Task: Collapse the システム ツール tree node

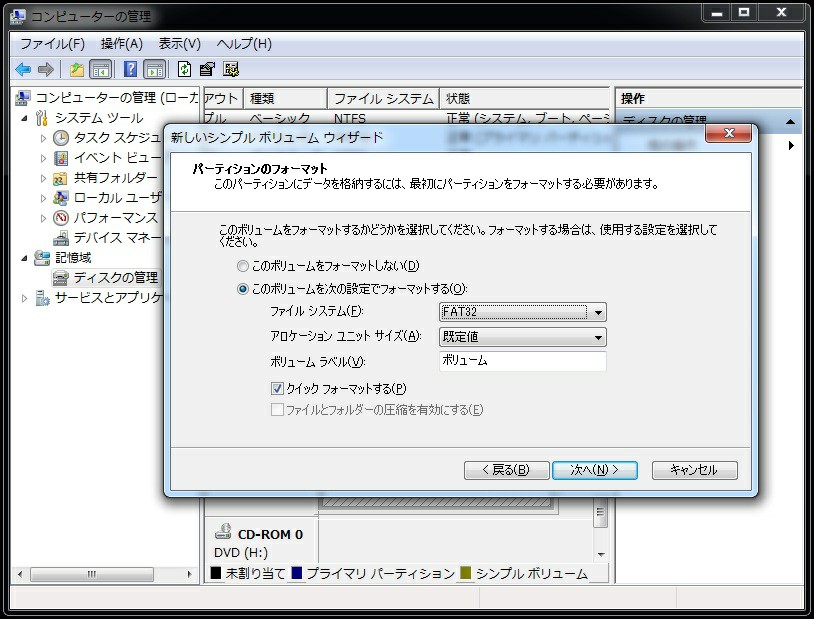Action: pyautogui.click(x=25, y=118)
